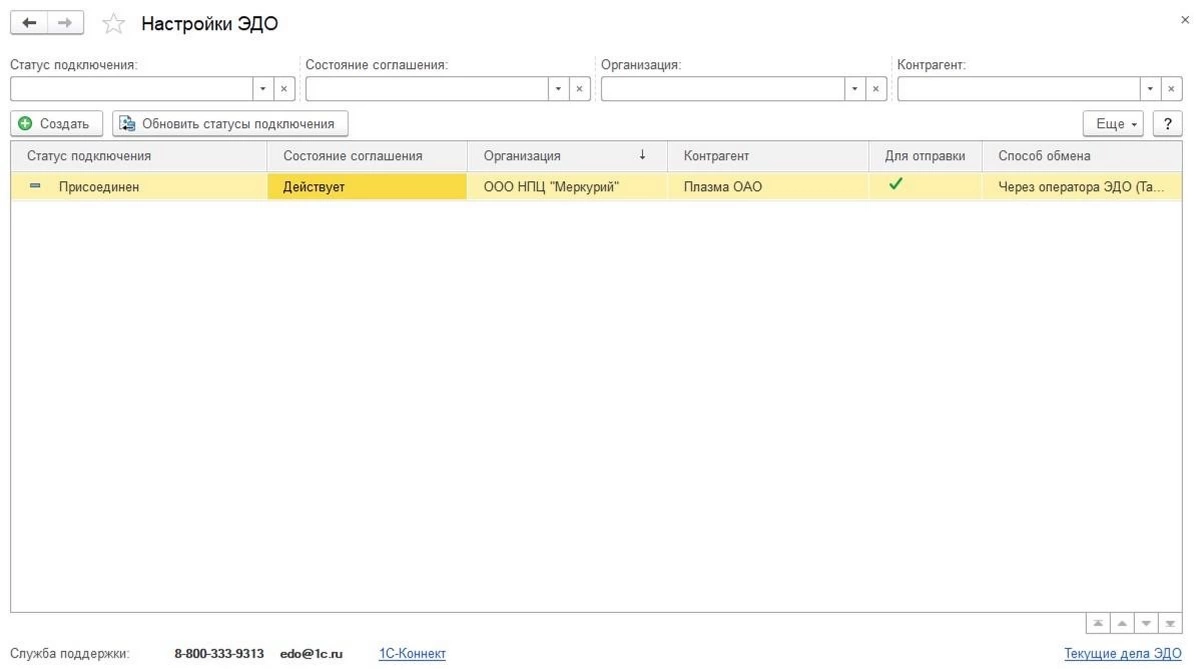Screen dimensions: 1200x669
Task: Add Настройки ЭДО to favorites star
Action: [114, 23]
